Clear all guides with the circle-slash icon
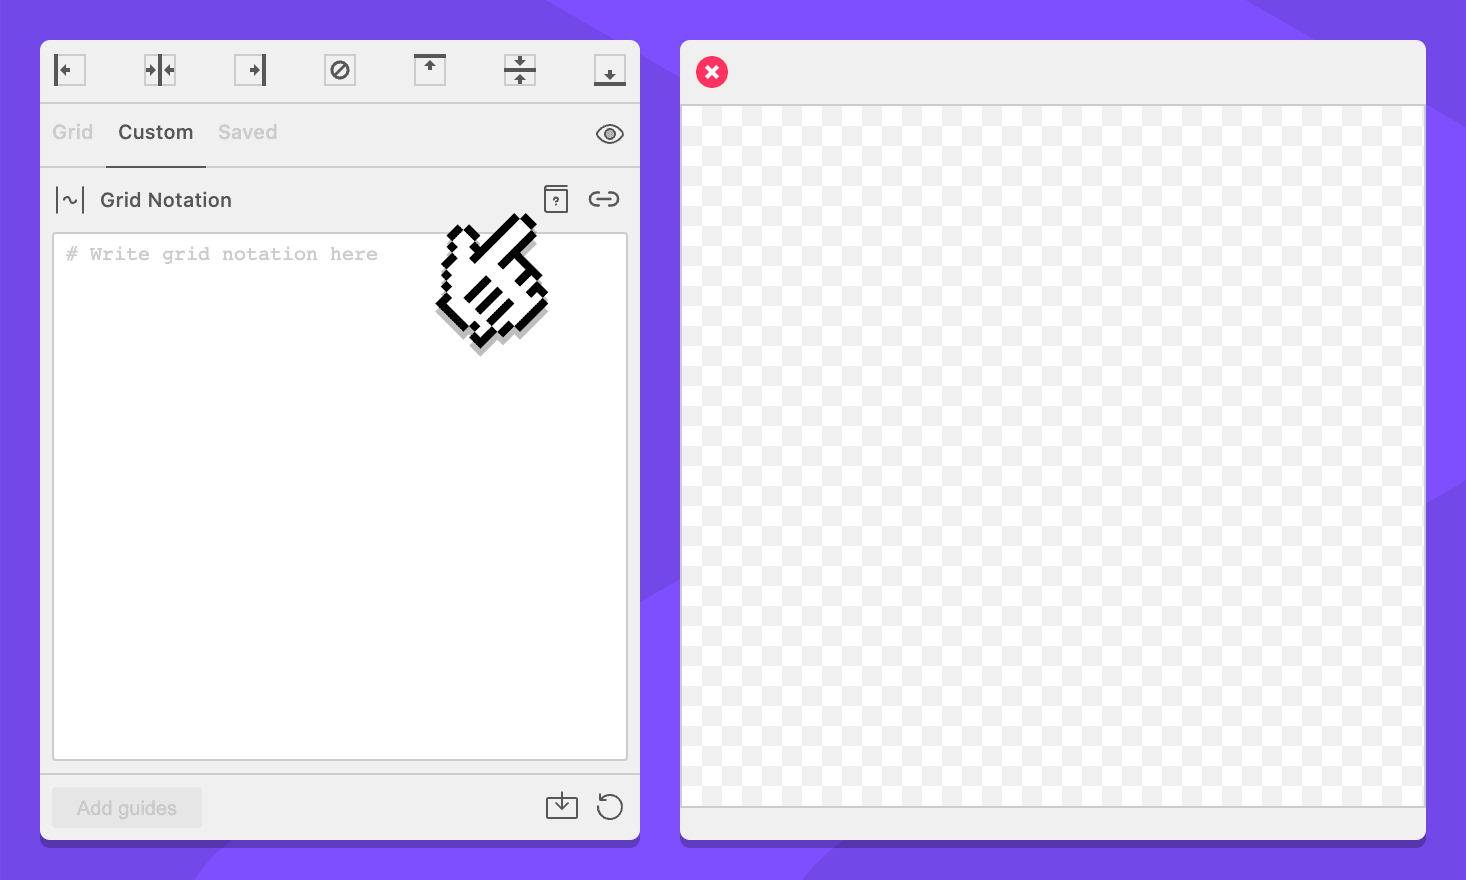The image size is (1466, 880). pyautogui.click(x=340, y=70)
